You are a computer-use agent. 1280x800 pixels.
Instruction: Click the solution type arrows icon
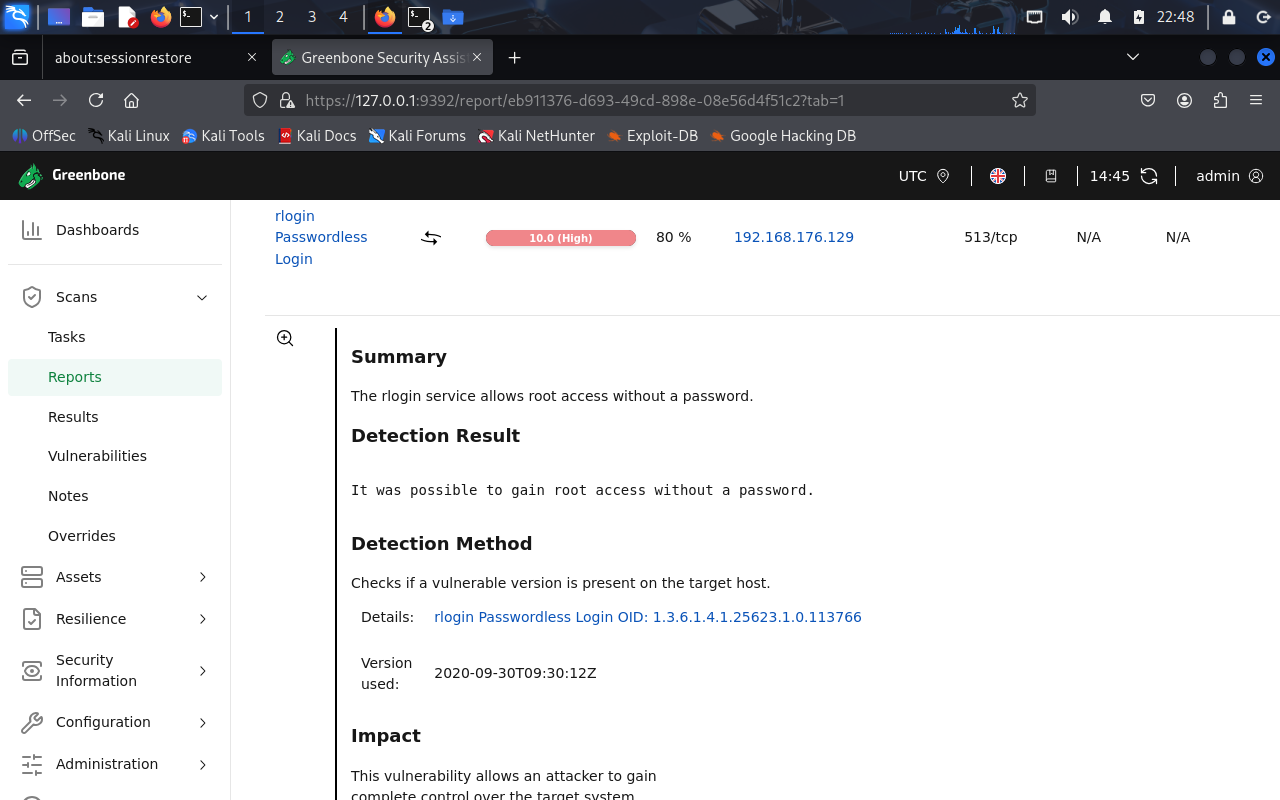pos(430,238)
